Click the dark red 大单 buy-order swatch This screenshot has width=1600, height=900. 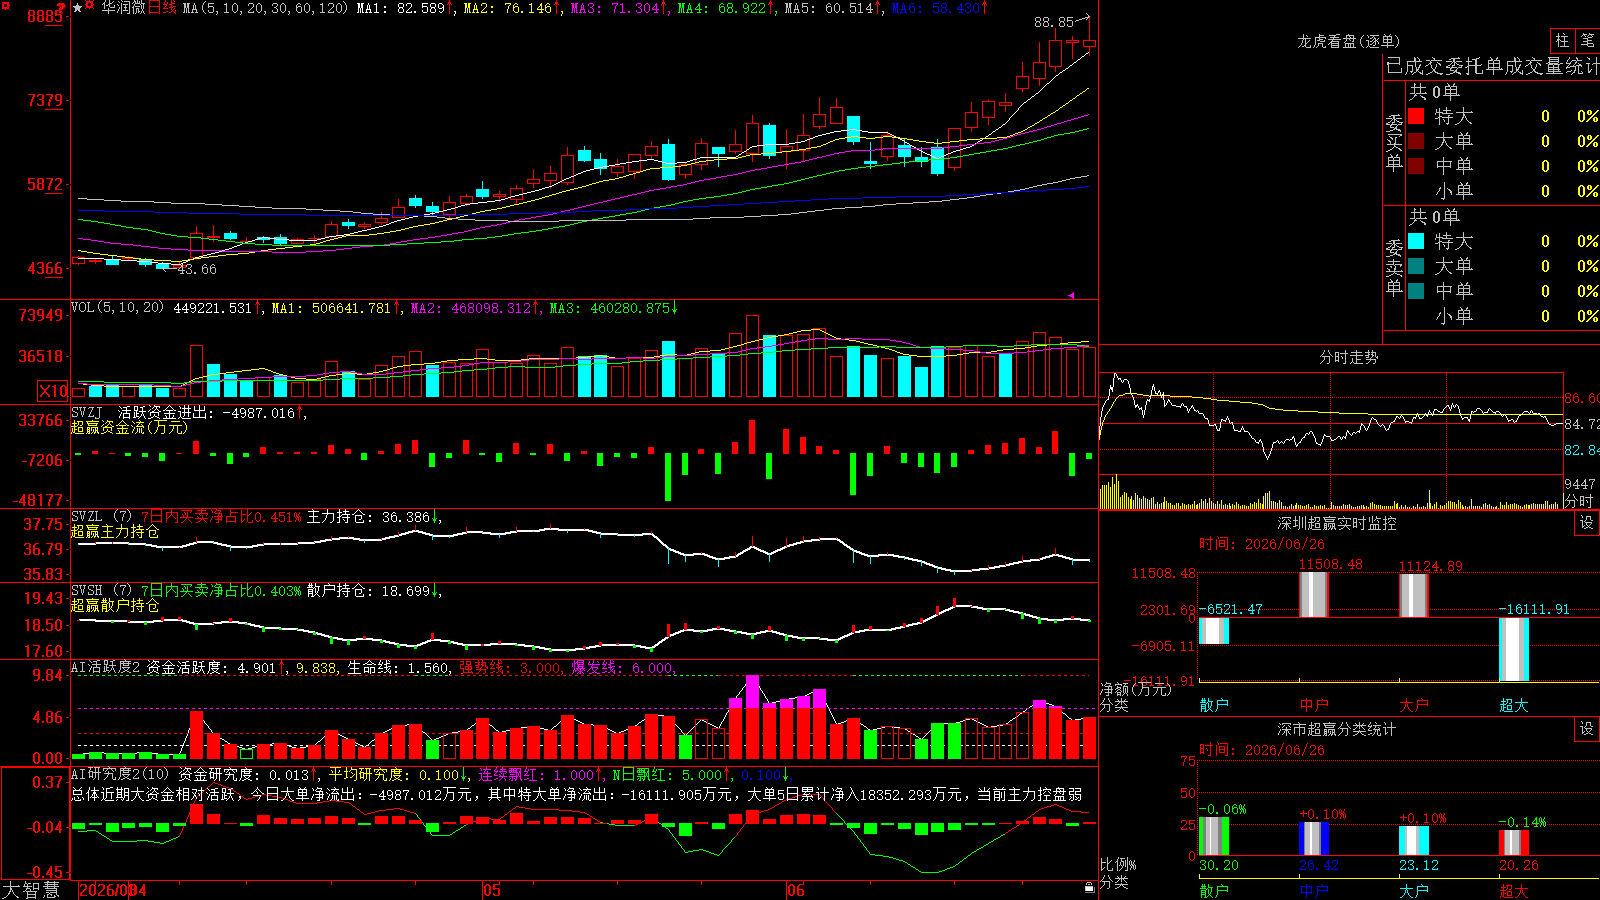coord(1416,141)
